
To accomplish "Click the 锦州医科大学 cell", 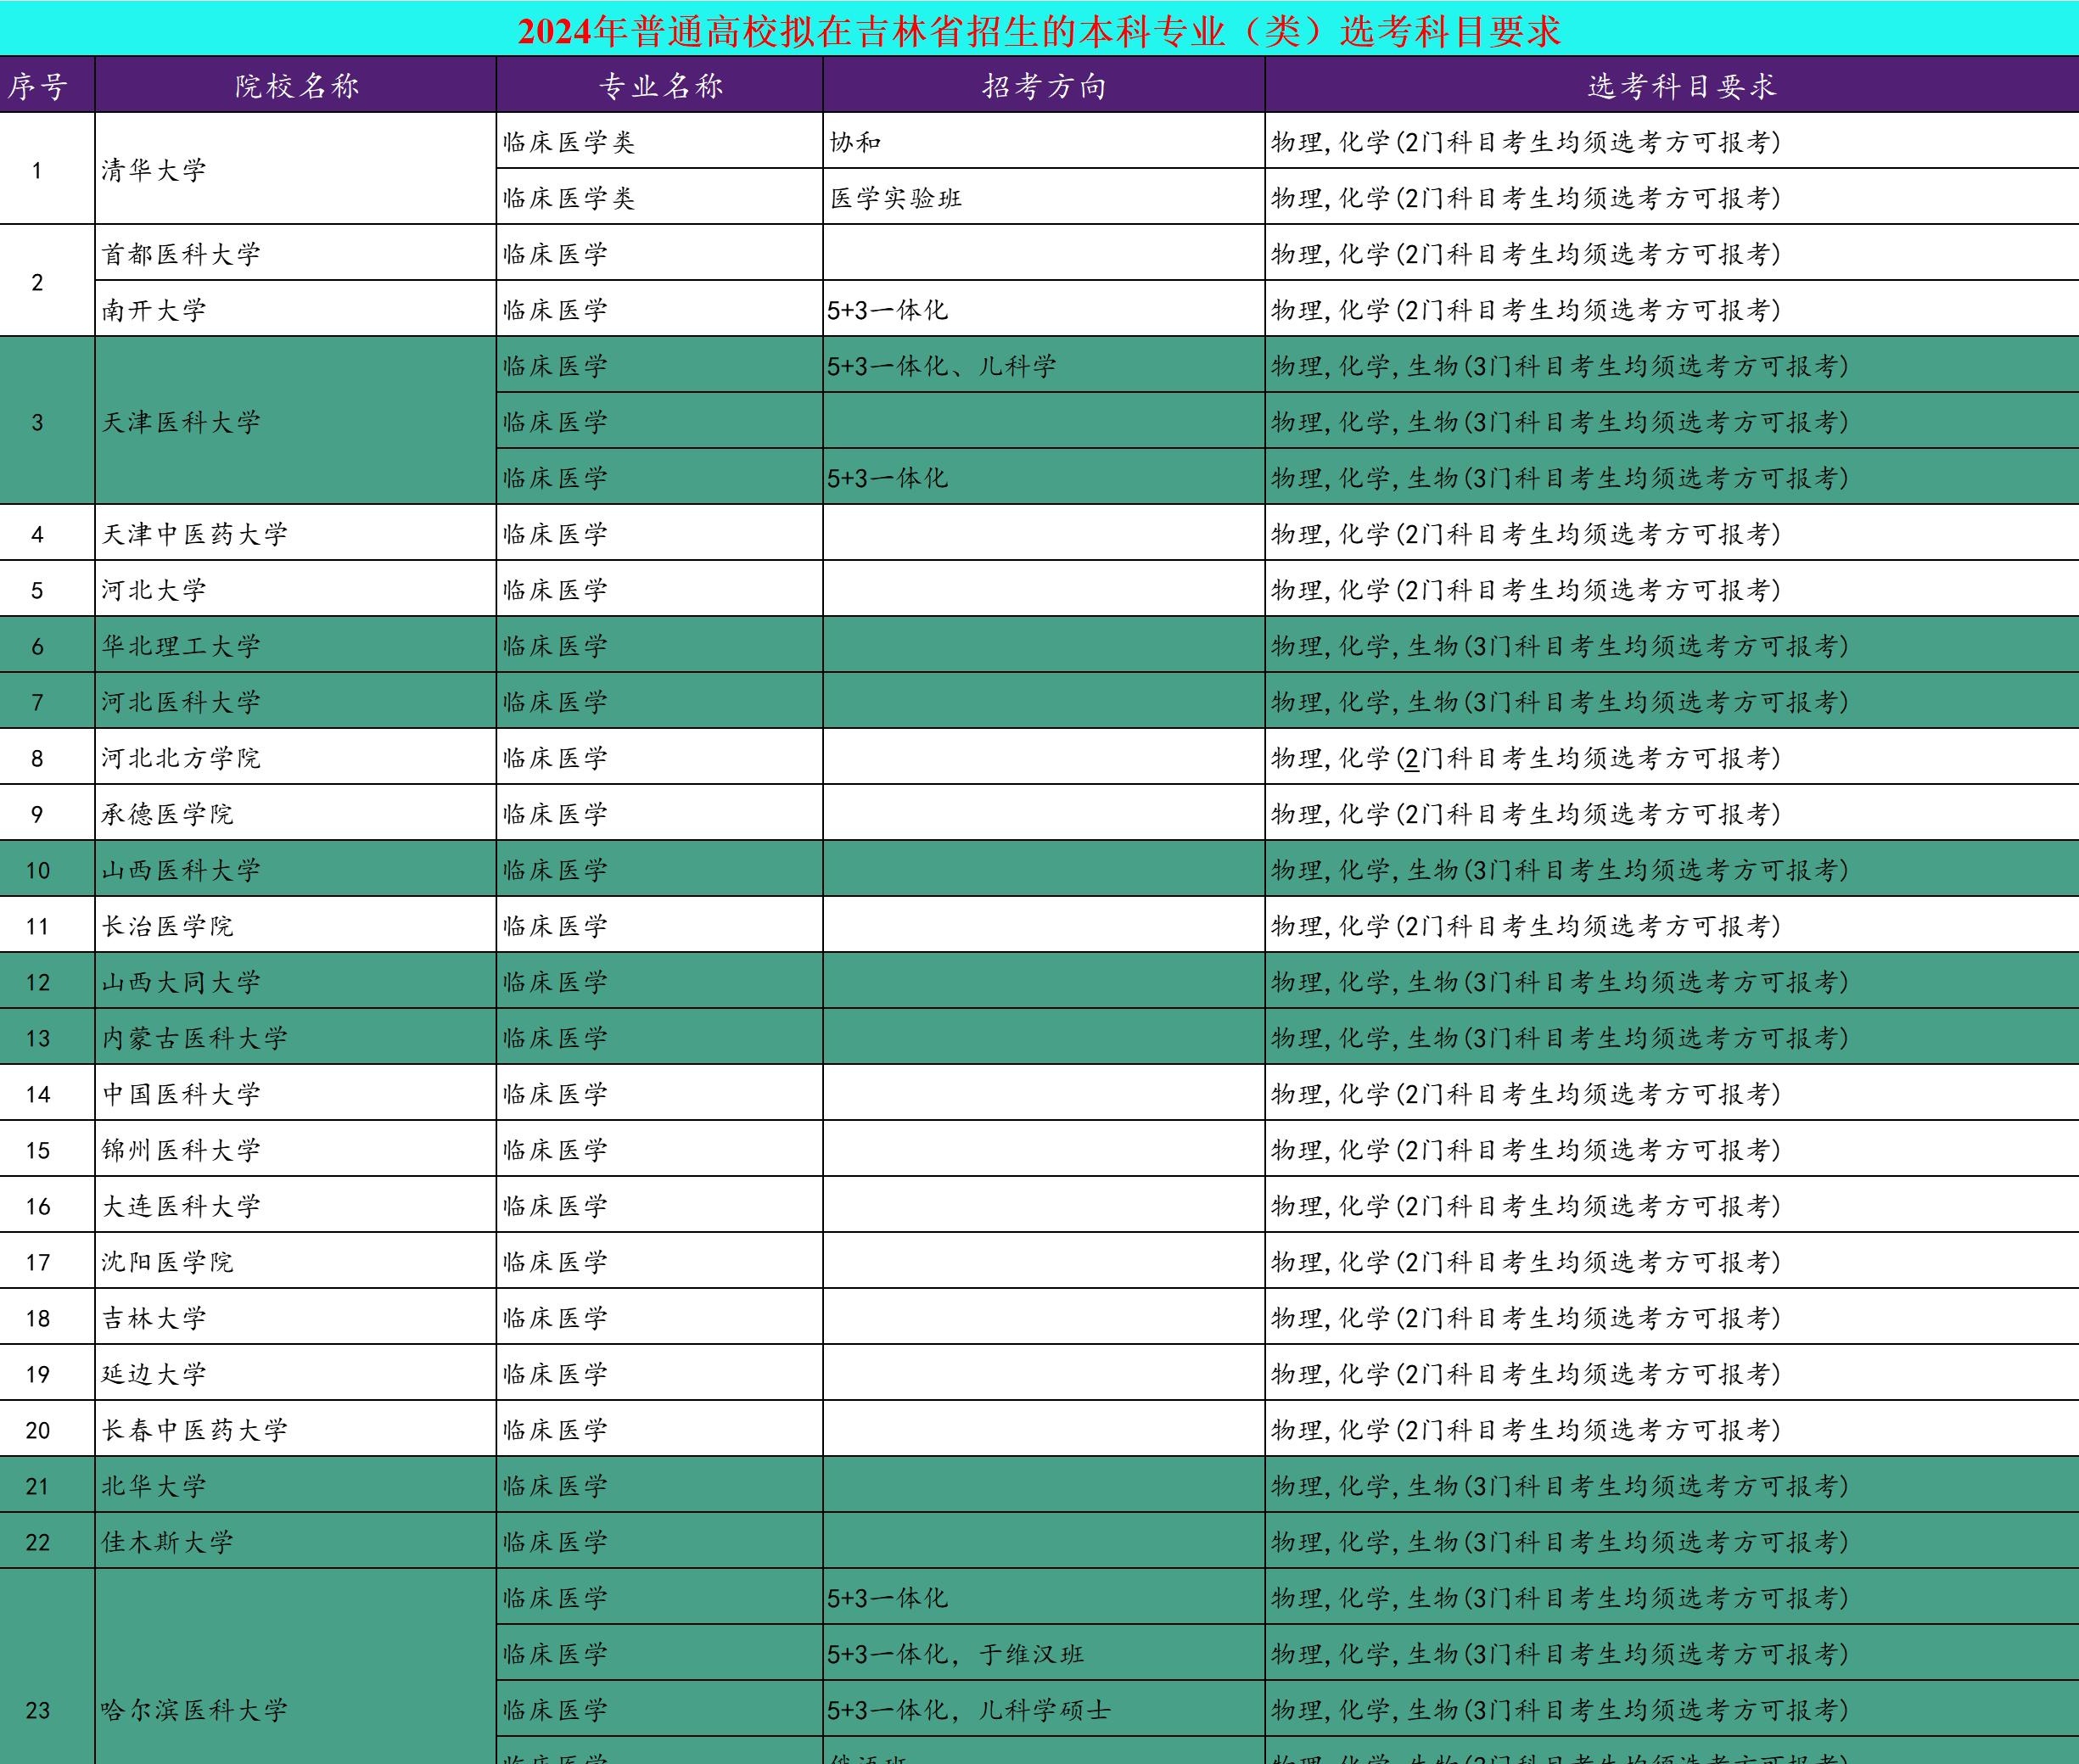I will 296,1149.
